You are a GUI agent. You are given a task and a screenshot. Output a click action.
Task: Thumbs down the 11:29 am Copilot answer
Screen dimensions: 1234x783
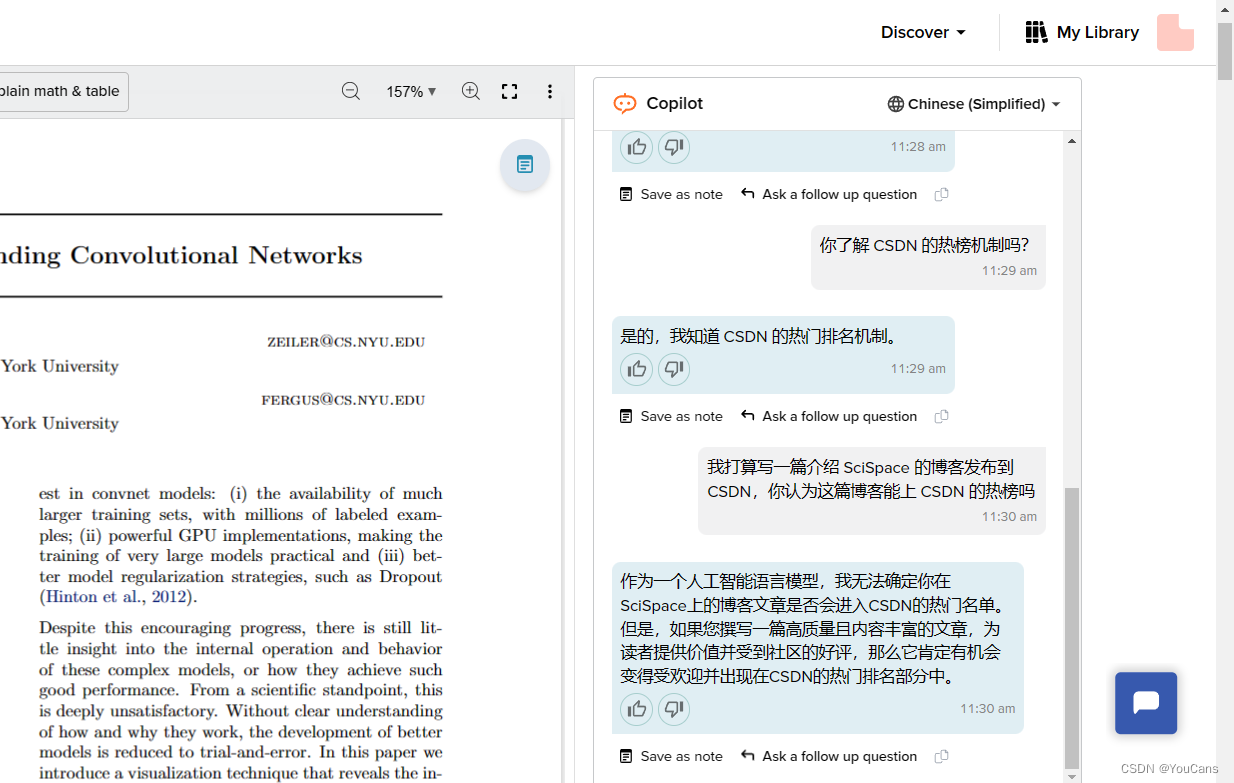coord(674,369)
